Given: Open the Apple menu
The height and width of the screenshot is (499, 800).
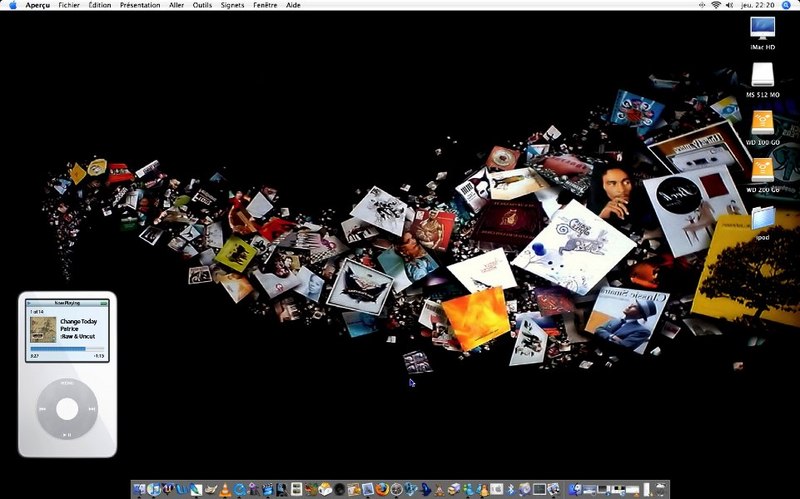Looking at the screenshot, I should 13,5.
